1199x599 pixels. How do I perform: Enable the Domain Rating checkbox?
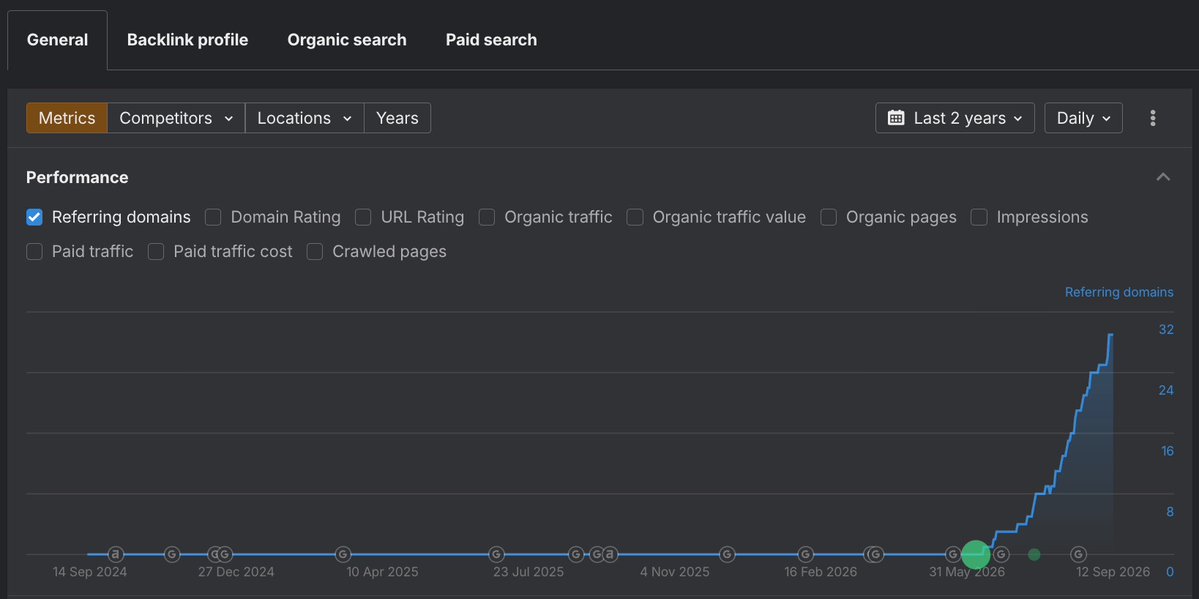click(x=213, y=217)
